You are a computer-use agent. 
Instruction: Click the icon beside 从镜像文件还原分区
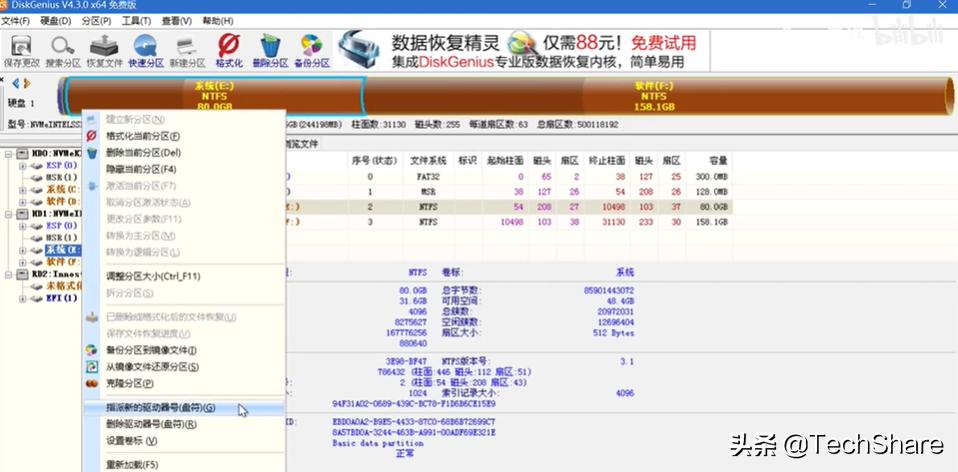92,367
